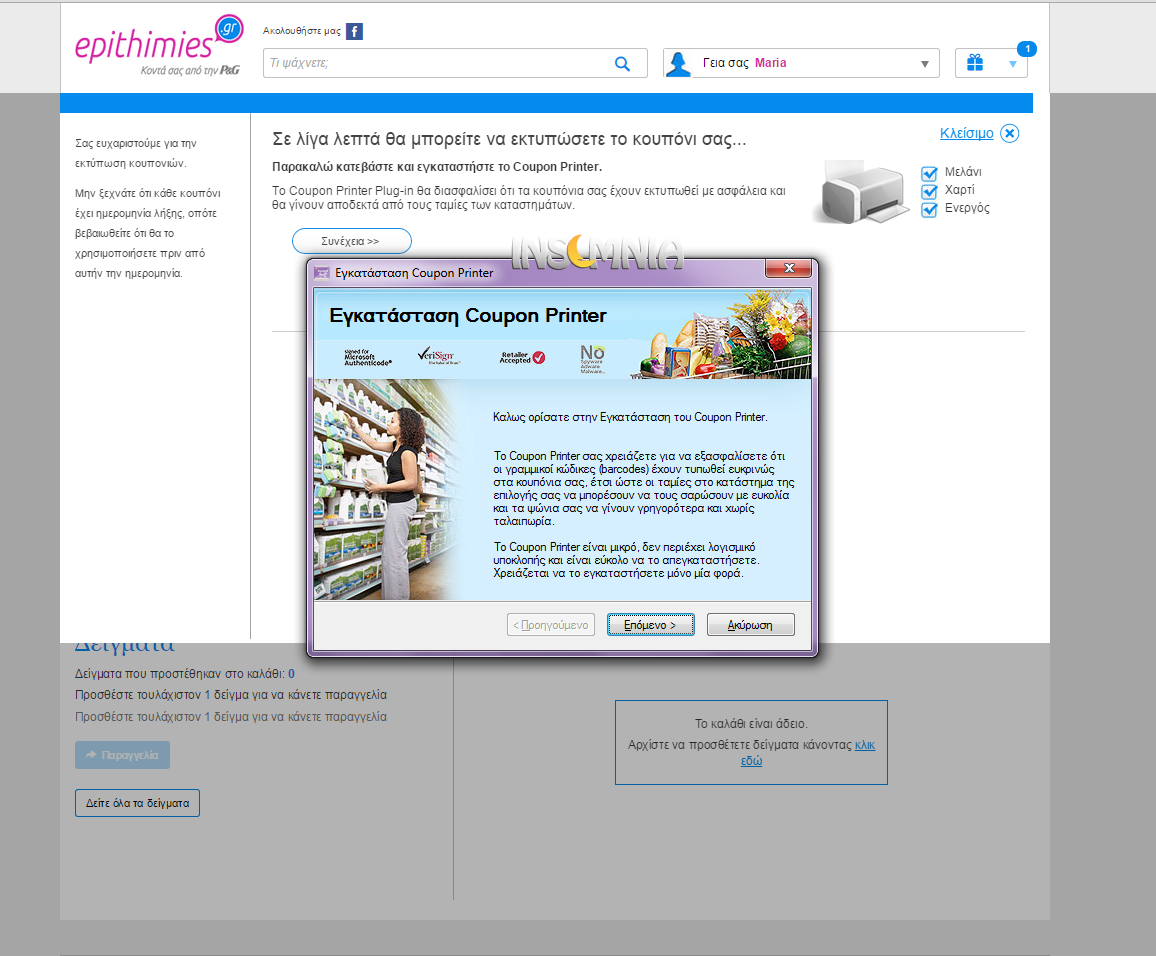
Task: Click the Maria username text
Action: pos(770,63)
